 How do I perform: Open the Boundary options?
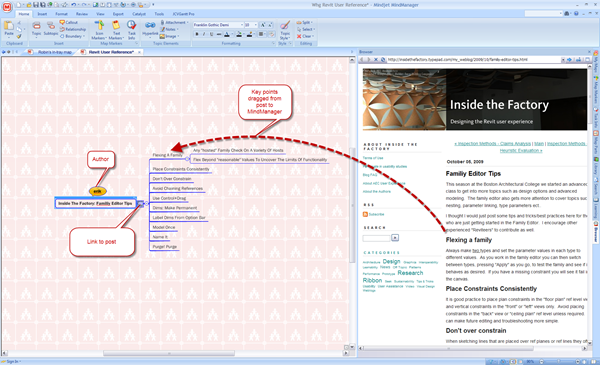pyautogui.click(x=72, y=36)
